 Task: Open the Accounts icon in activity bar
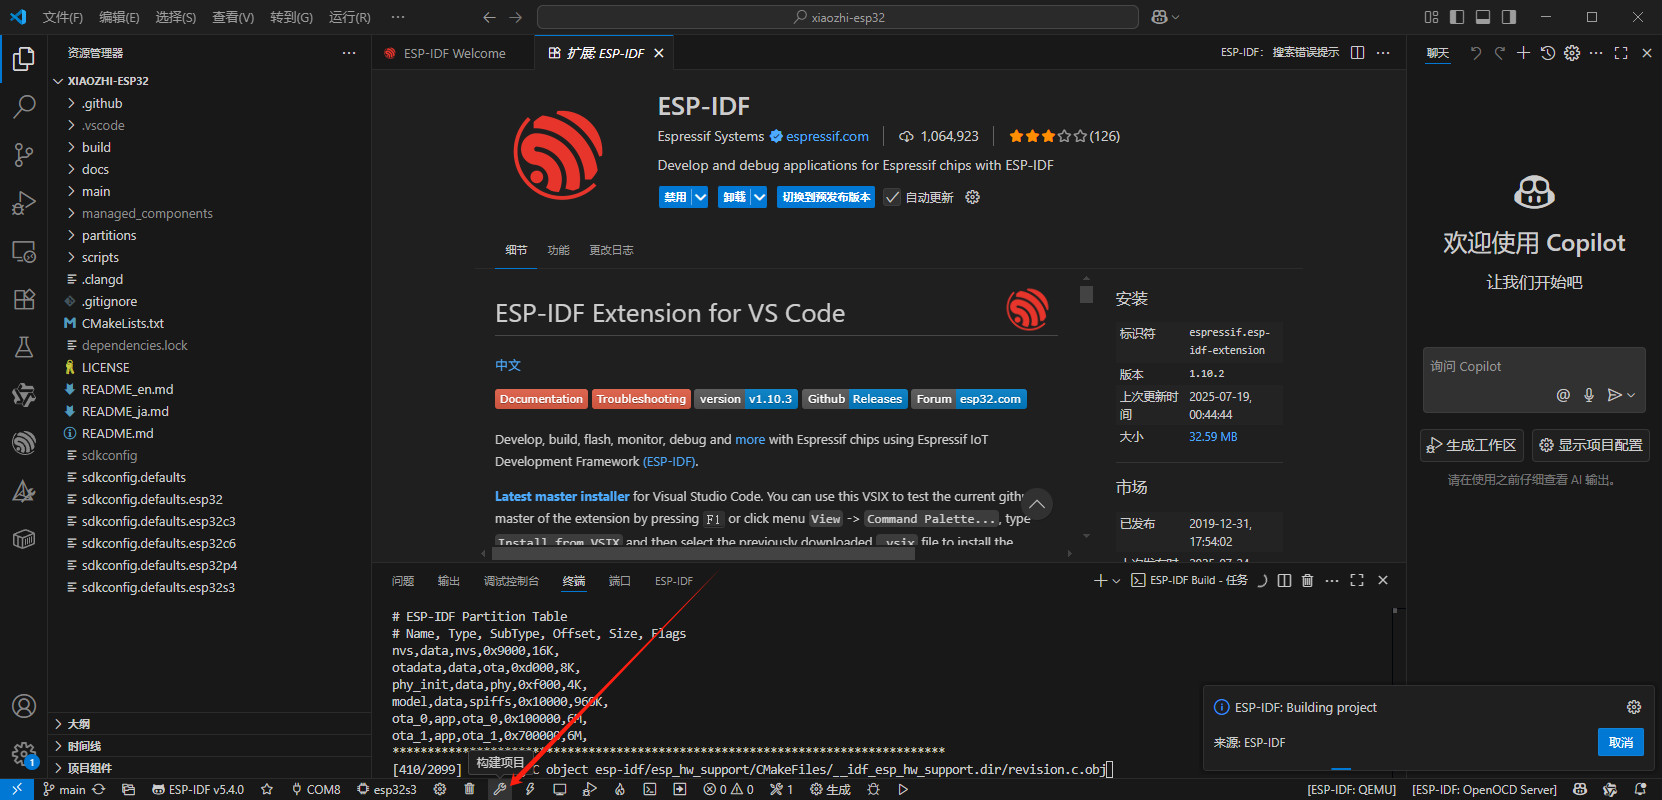24,706
